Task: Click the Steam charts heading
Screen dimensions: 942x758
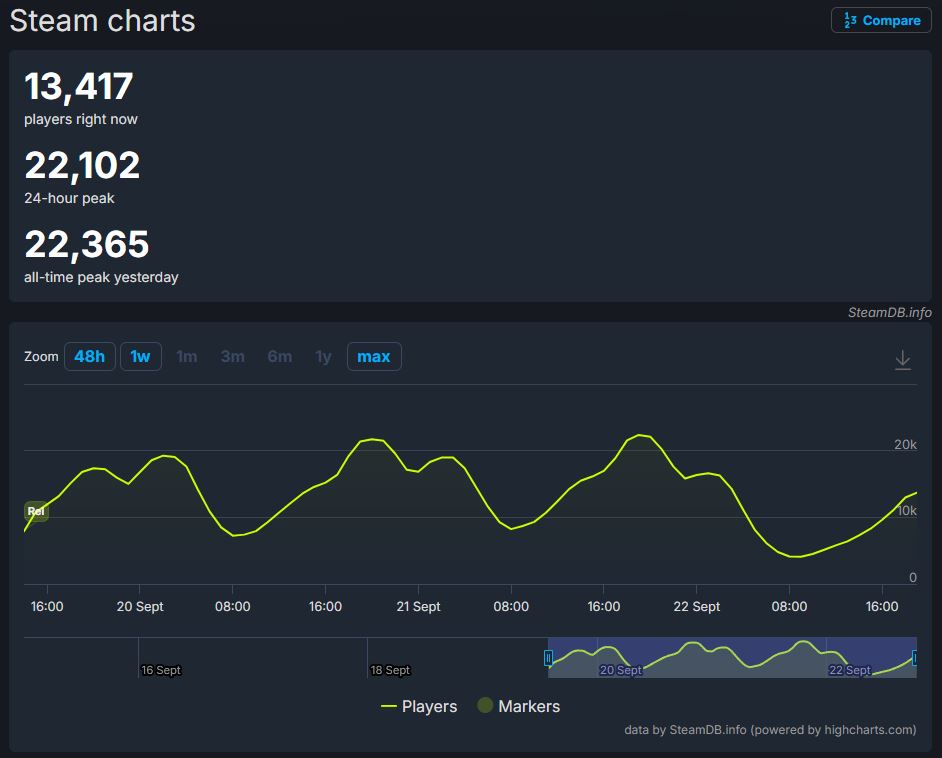Action: pos(103,21)
